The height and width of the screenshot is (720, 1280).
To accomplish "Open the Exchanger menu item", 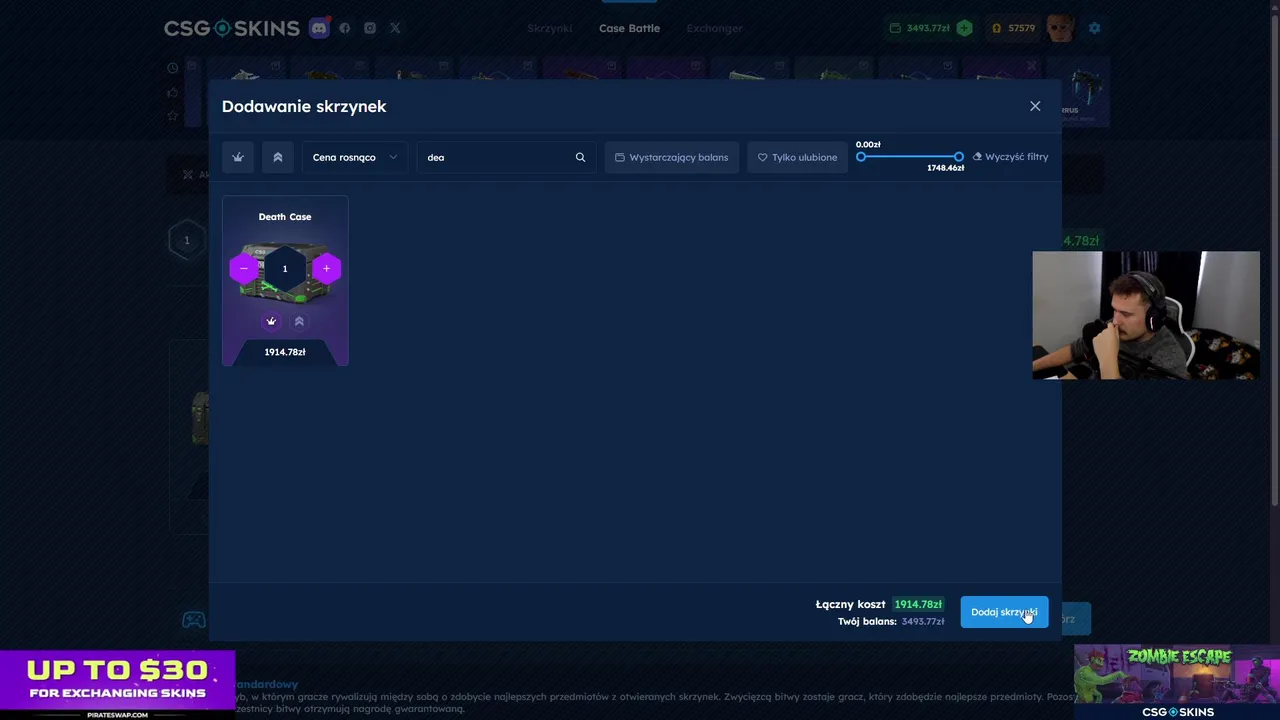I will [714, 28].
